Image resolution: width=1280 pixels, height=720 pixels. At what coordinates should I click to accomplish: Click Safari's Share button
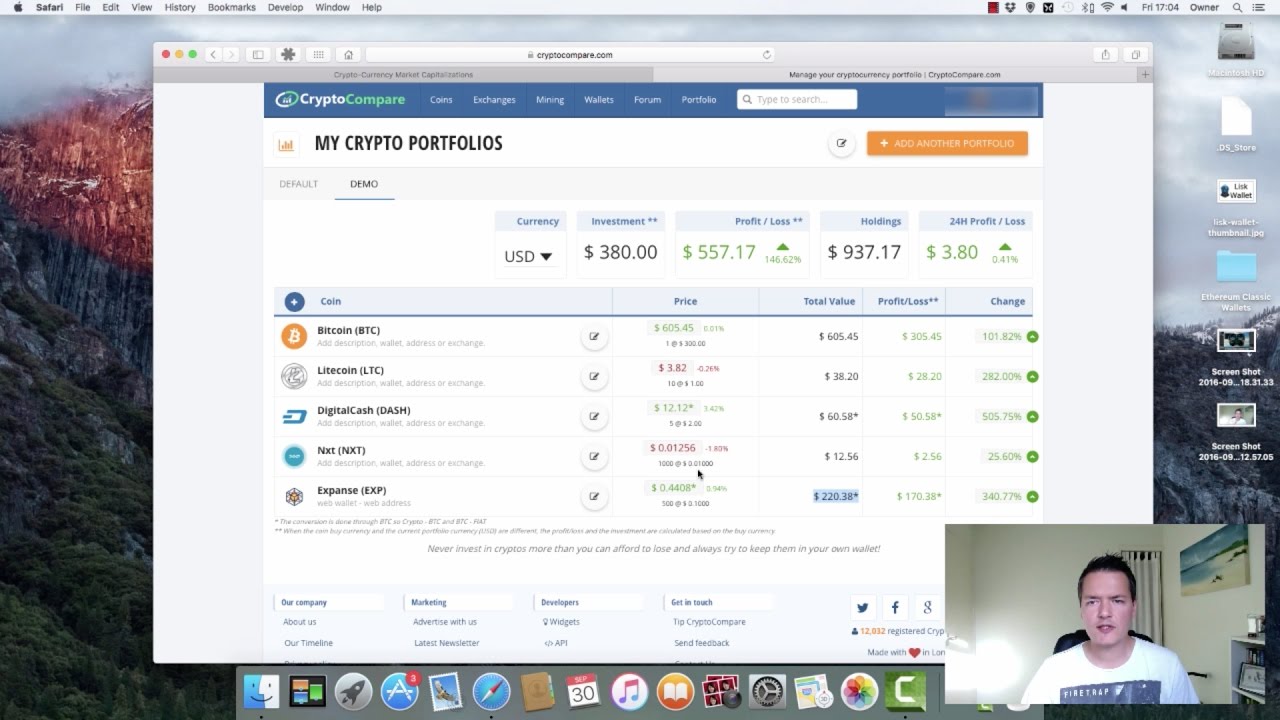pos(1105,55)
